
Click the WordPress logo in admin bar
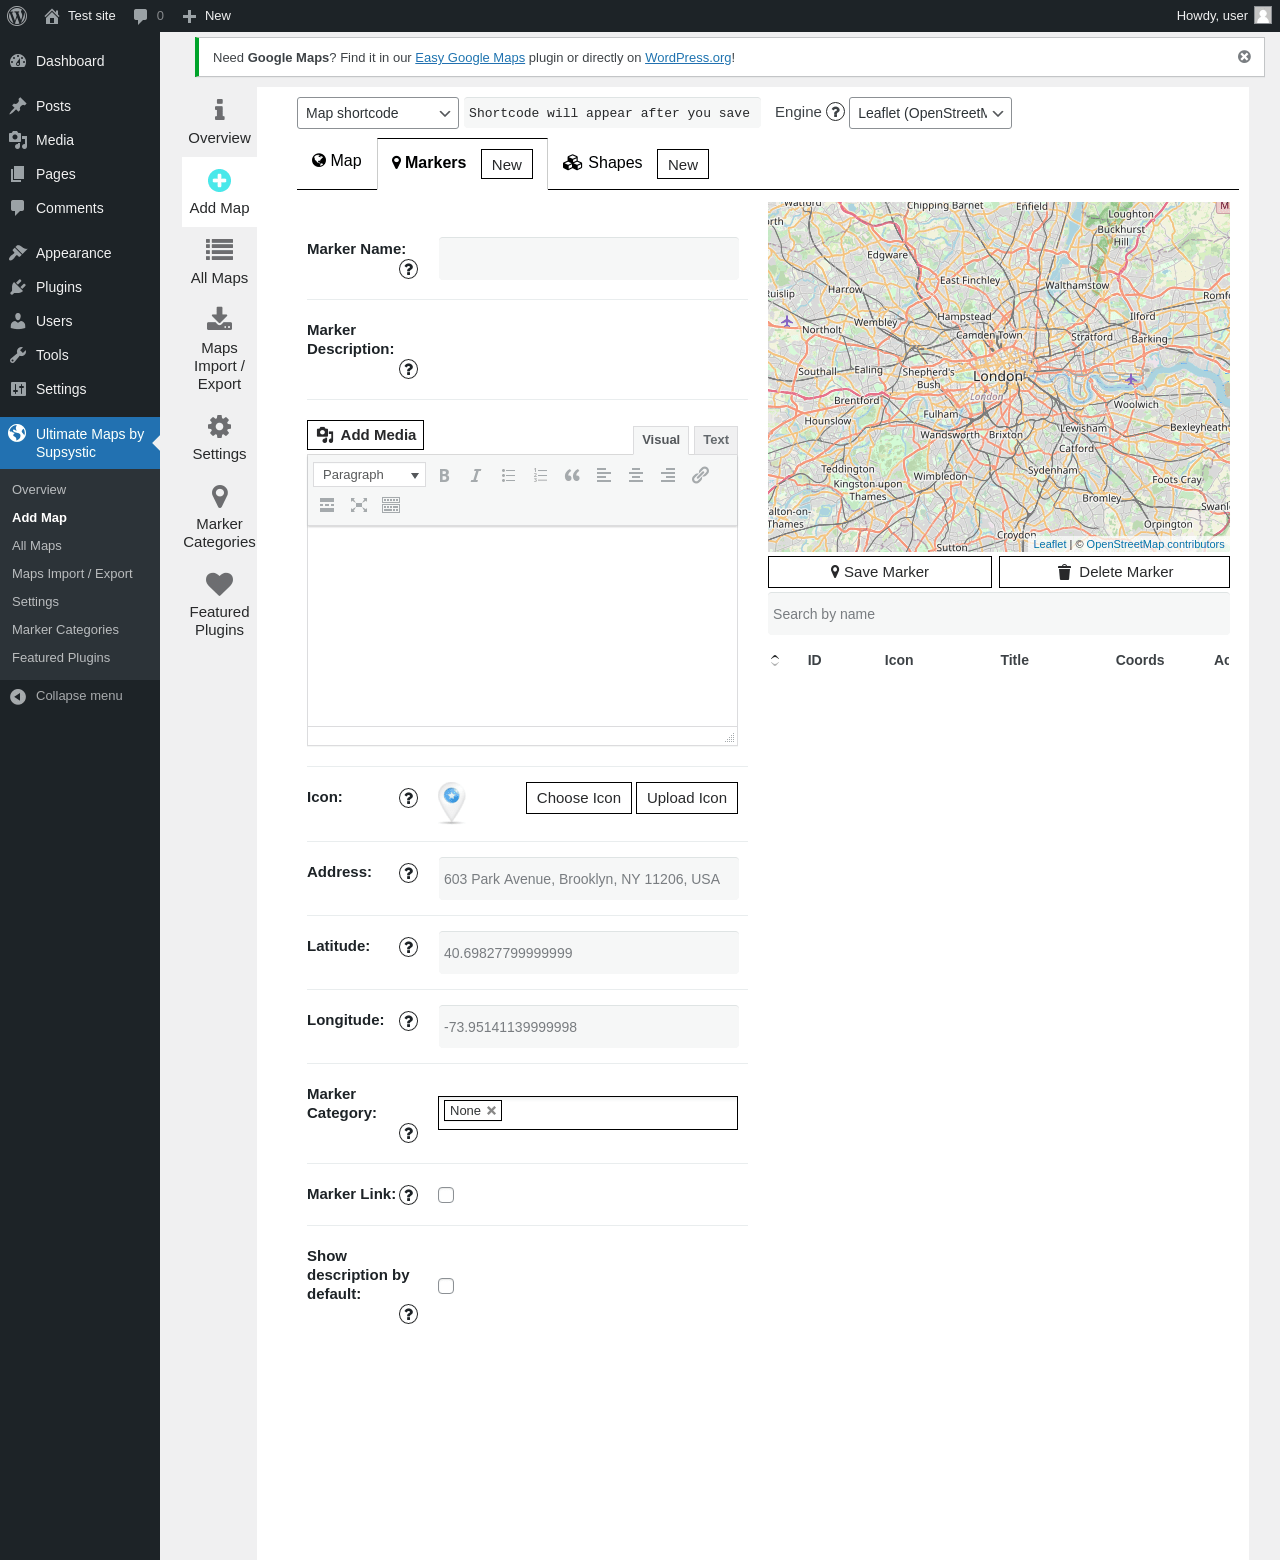click(x=17, y=16)
